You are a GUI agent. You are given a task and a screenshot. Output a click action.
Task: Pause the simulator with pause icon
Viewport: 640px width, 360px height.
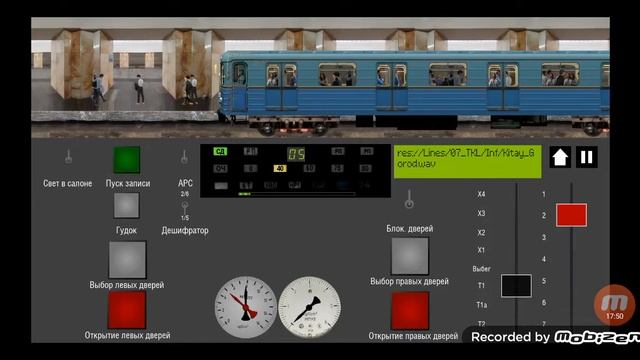pos(587,157)
